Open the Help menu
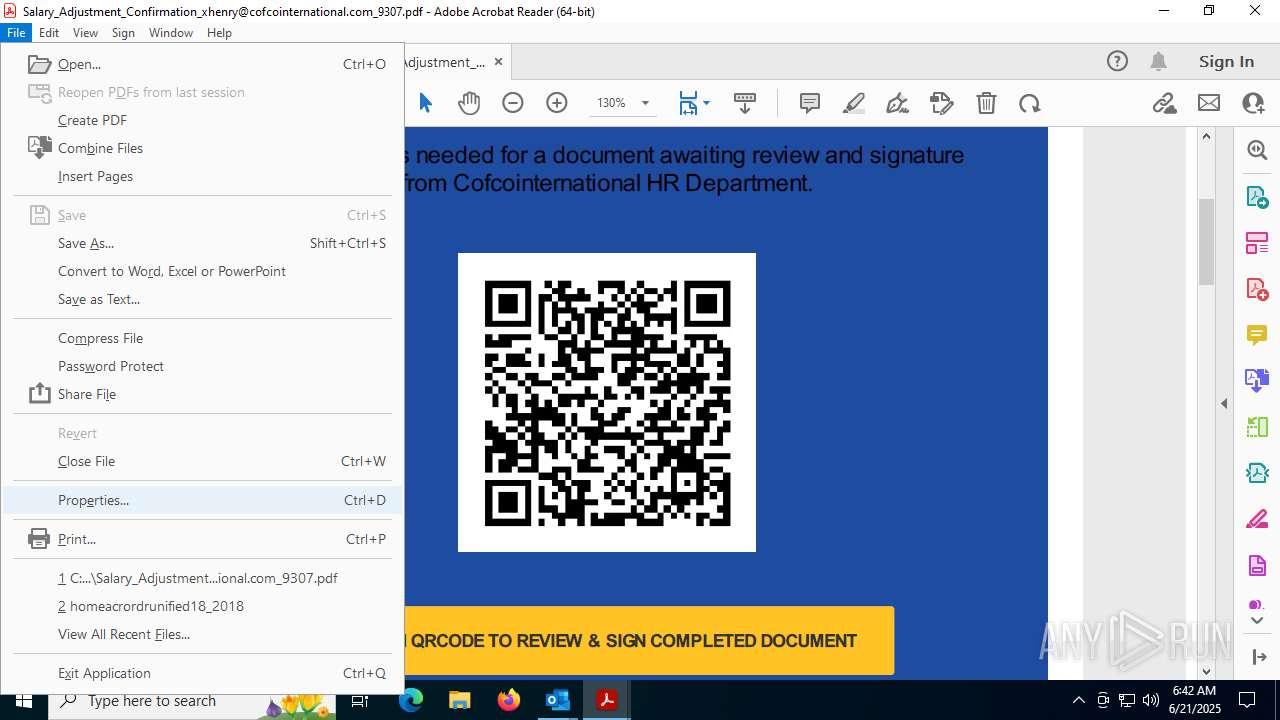 [219, 32]
